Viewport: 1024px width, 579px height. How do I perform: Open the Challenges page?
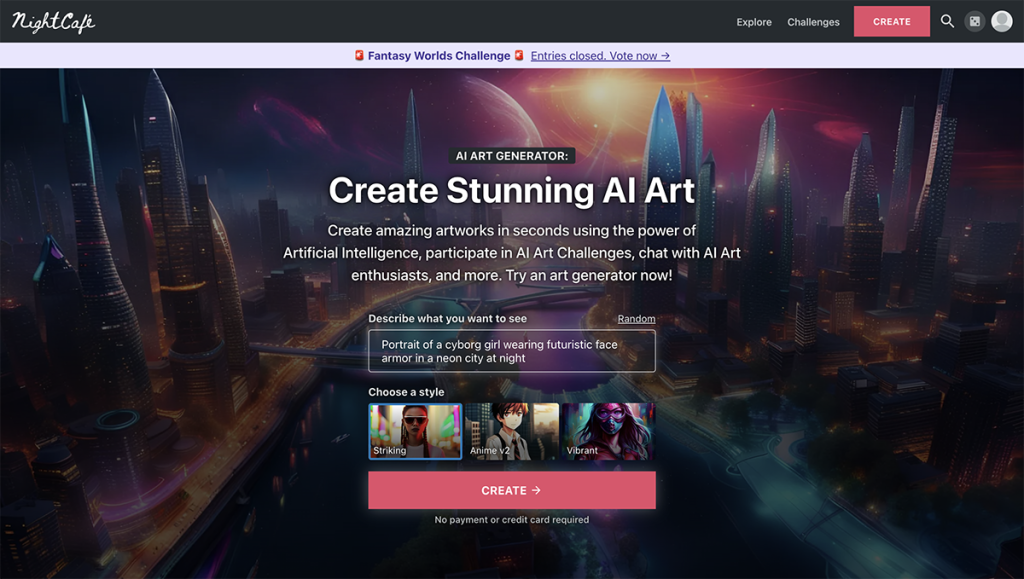click(x=813, y=21)
